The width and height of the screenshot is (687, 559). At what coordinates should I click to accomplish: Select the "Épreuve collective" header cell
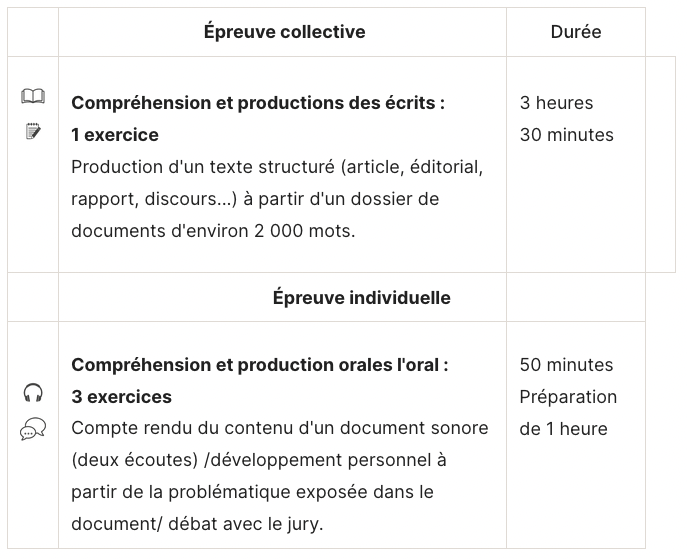click(x=284, y=32)
